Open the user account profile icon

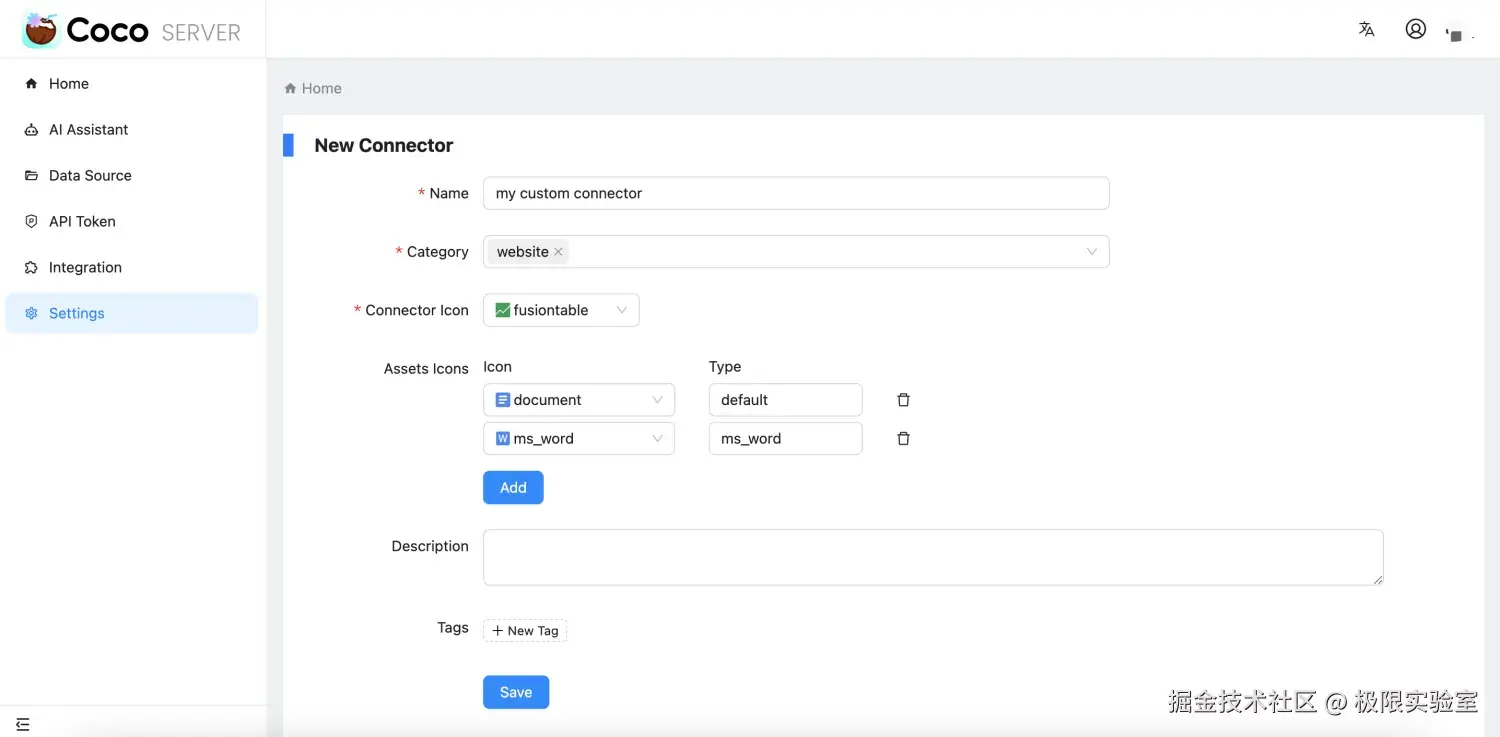coord(1415,29)
